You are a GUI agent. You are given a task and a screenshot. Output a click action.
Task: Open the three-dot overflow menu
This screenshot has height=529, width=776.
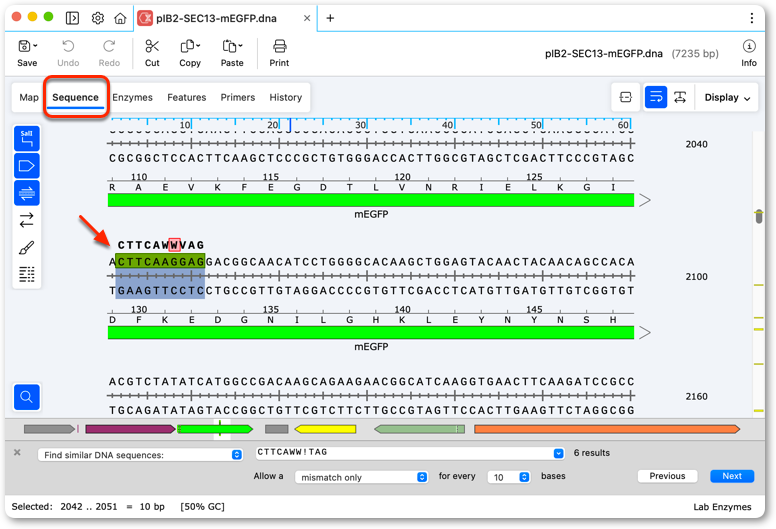click(x=751, y=18)
